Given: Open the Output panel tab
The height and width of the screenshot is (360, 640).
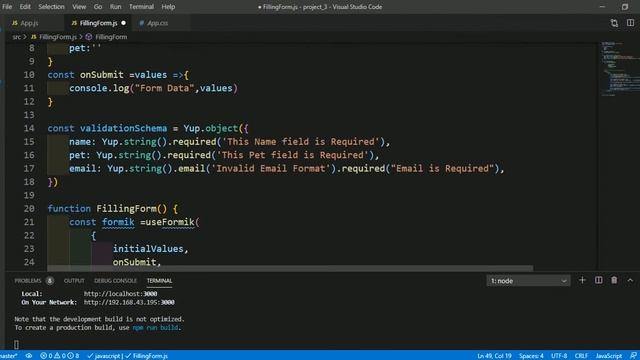Looking at the screenshot, I should tap(74, 281).
